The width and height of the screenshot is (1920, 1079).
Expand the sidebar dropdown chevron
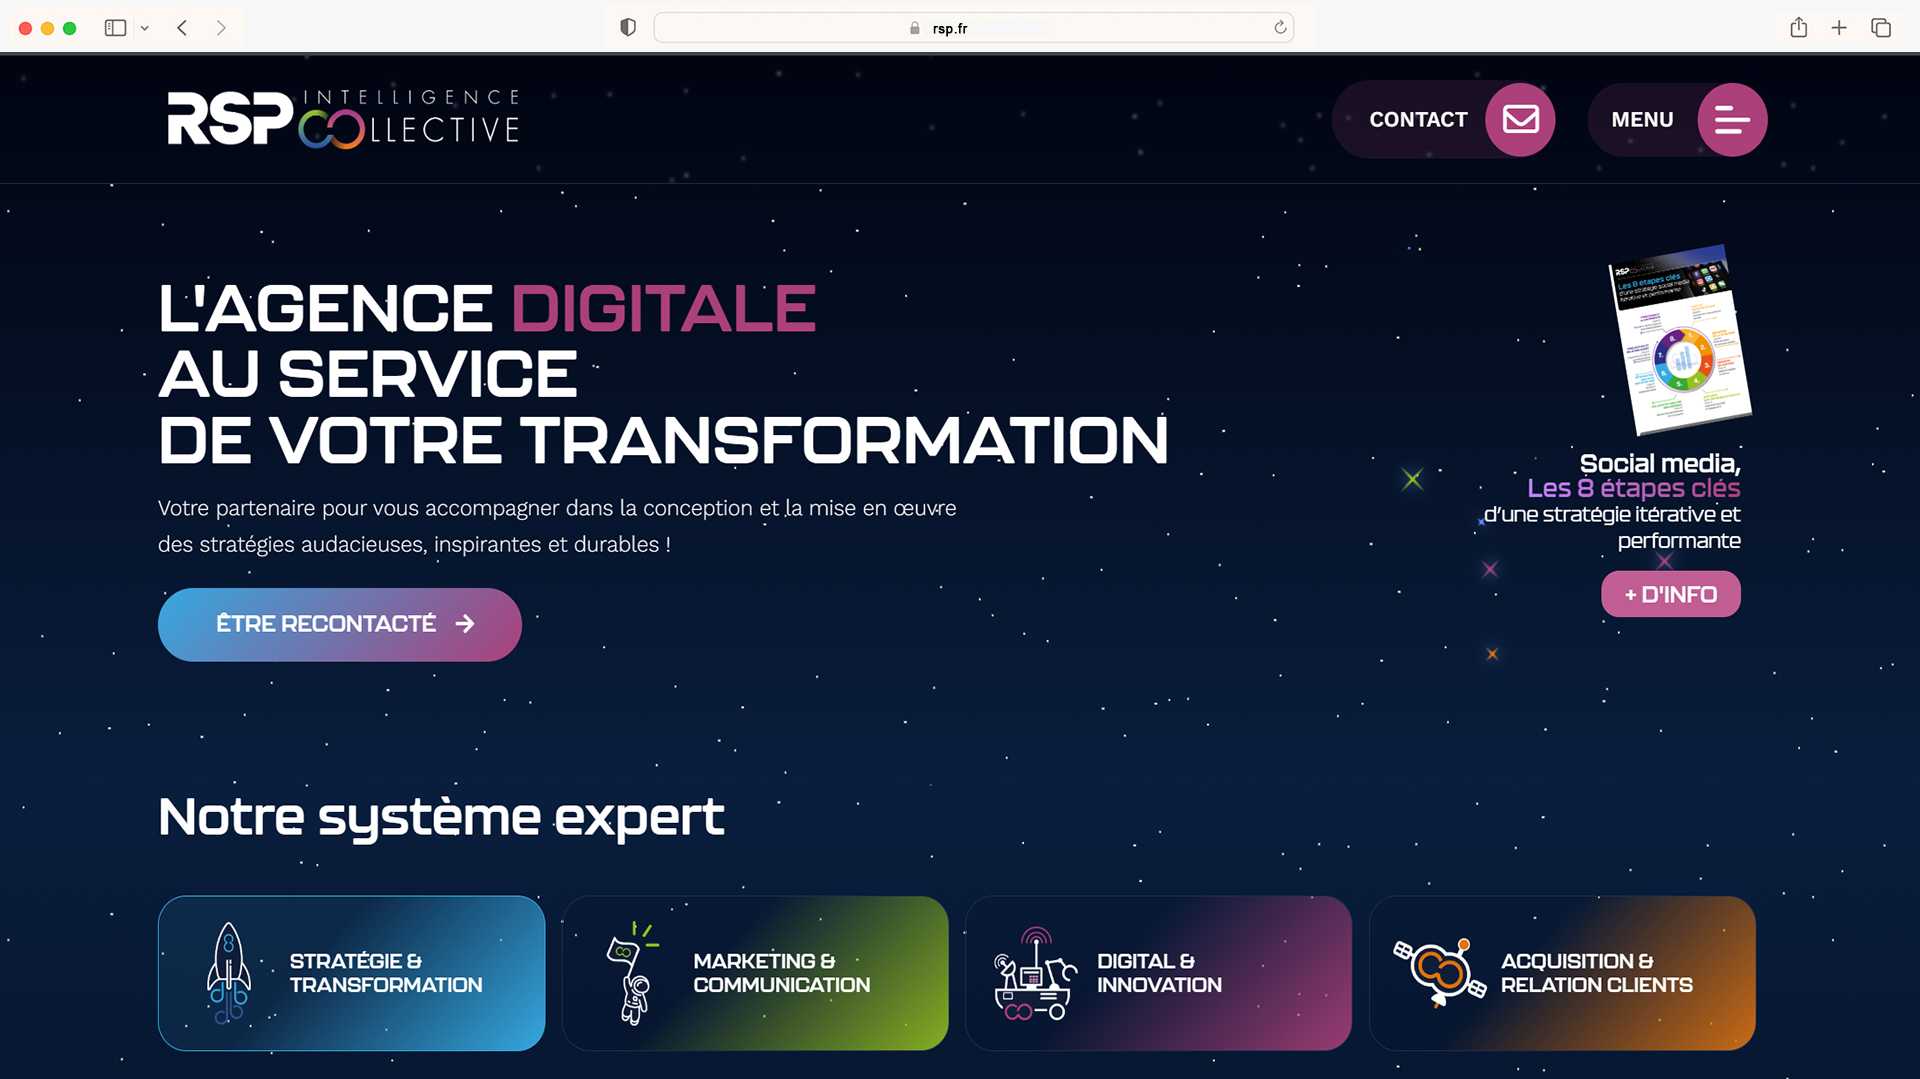(145, 28)
